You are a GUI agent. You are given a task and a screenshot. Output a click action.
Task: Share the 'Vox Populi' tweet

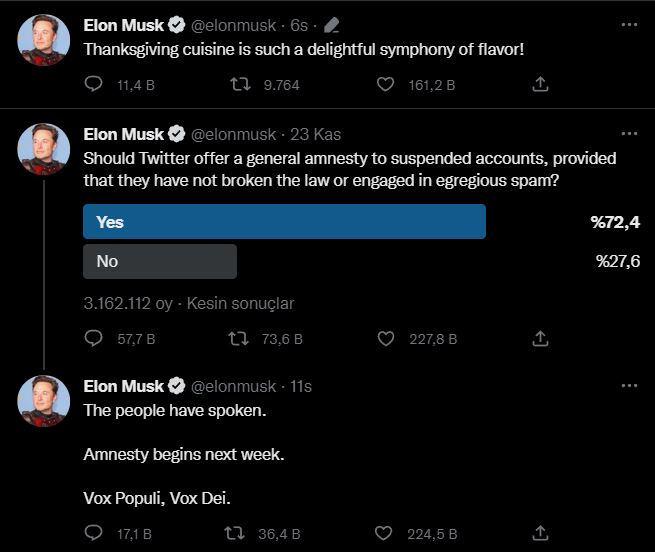pyautogui.click(x=540, y=534)
